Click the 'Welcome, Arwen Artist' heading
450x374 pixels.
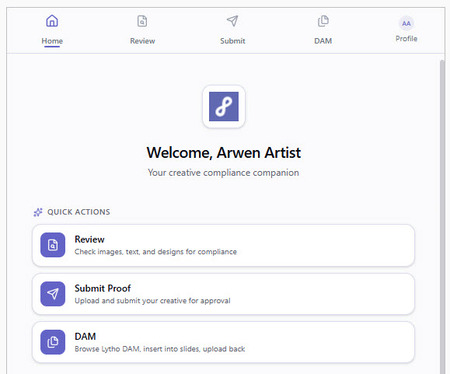(224, 153)
